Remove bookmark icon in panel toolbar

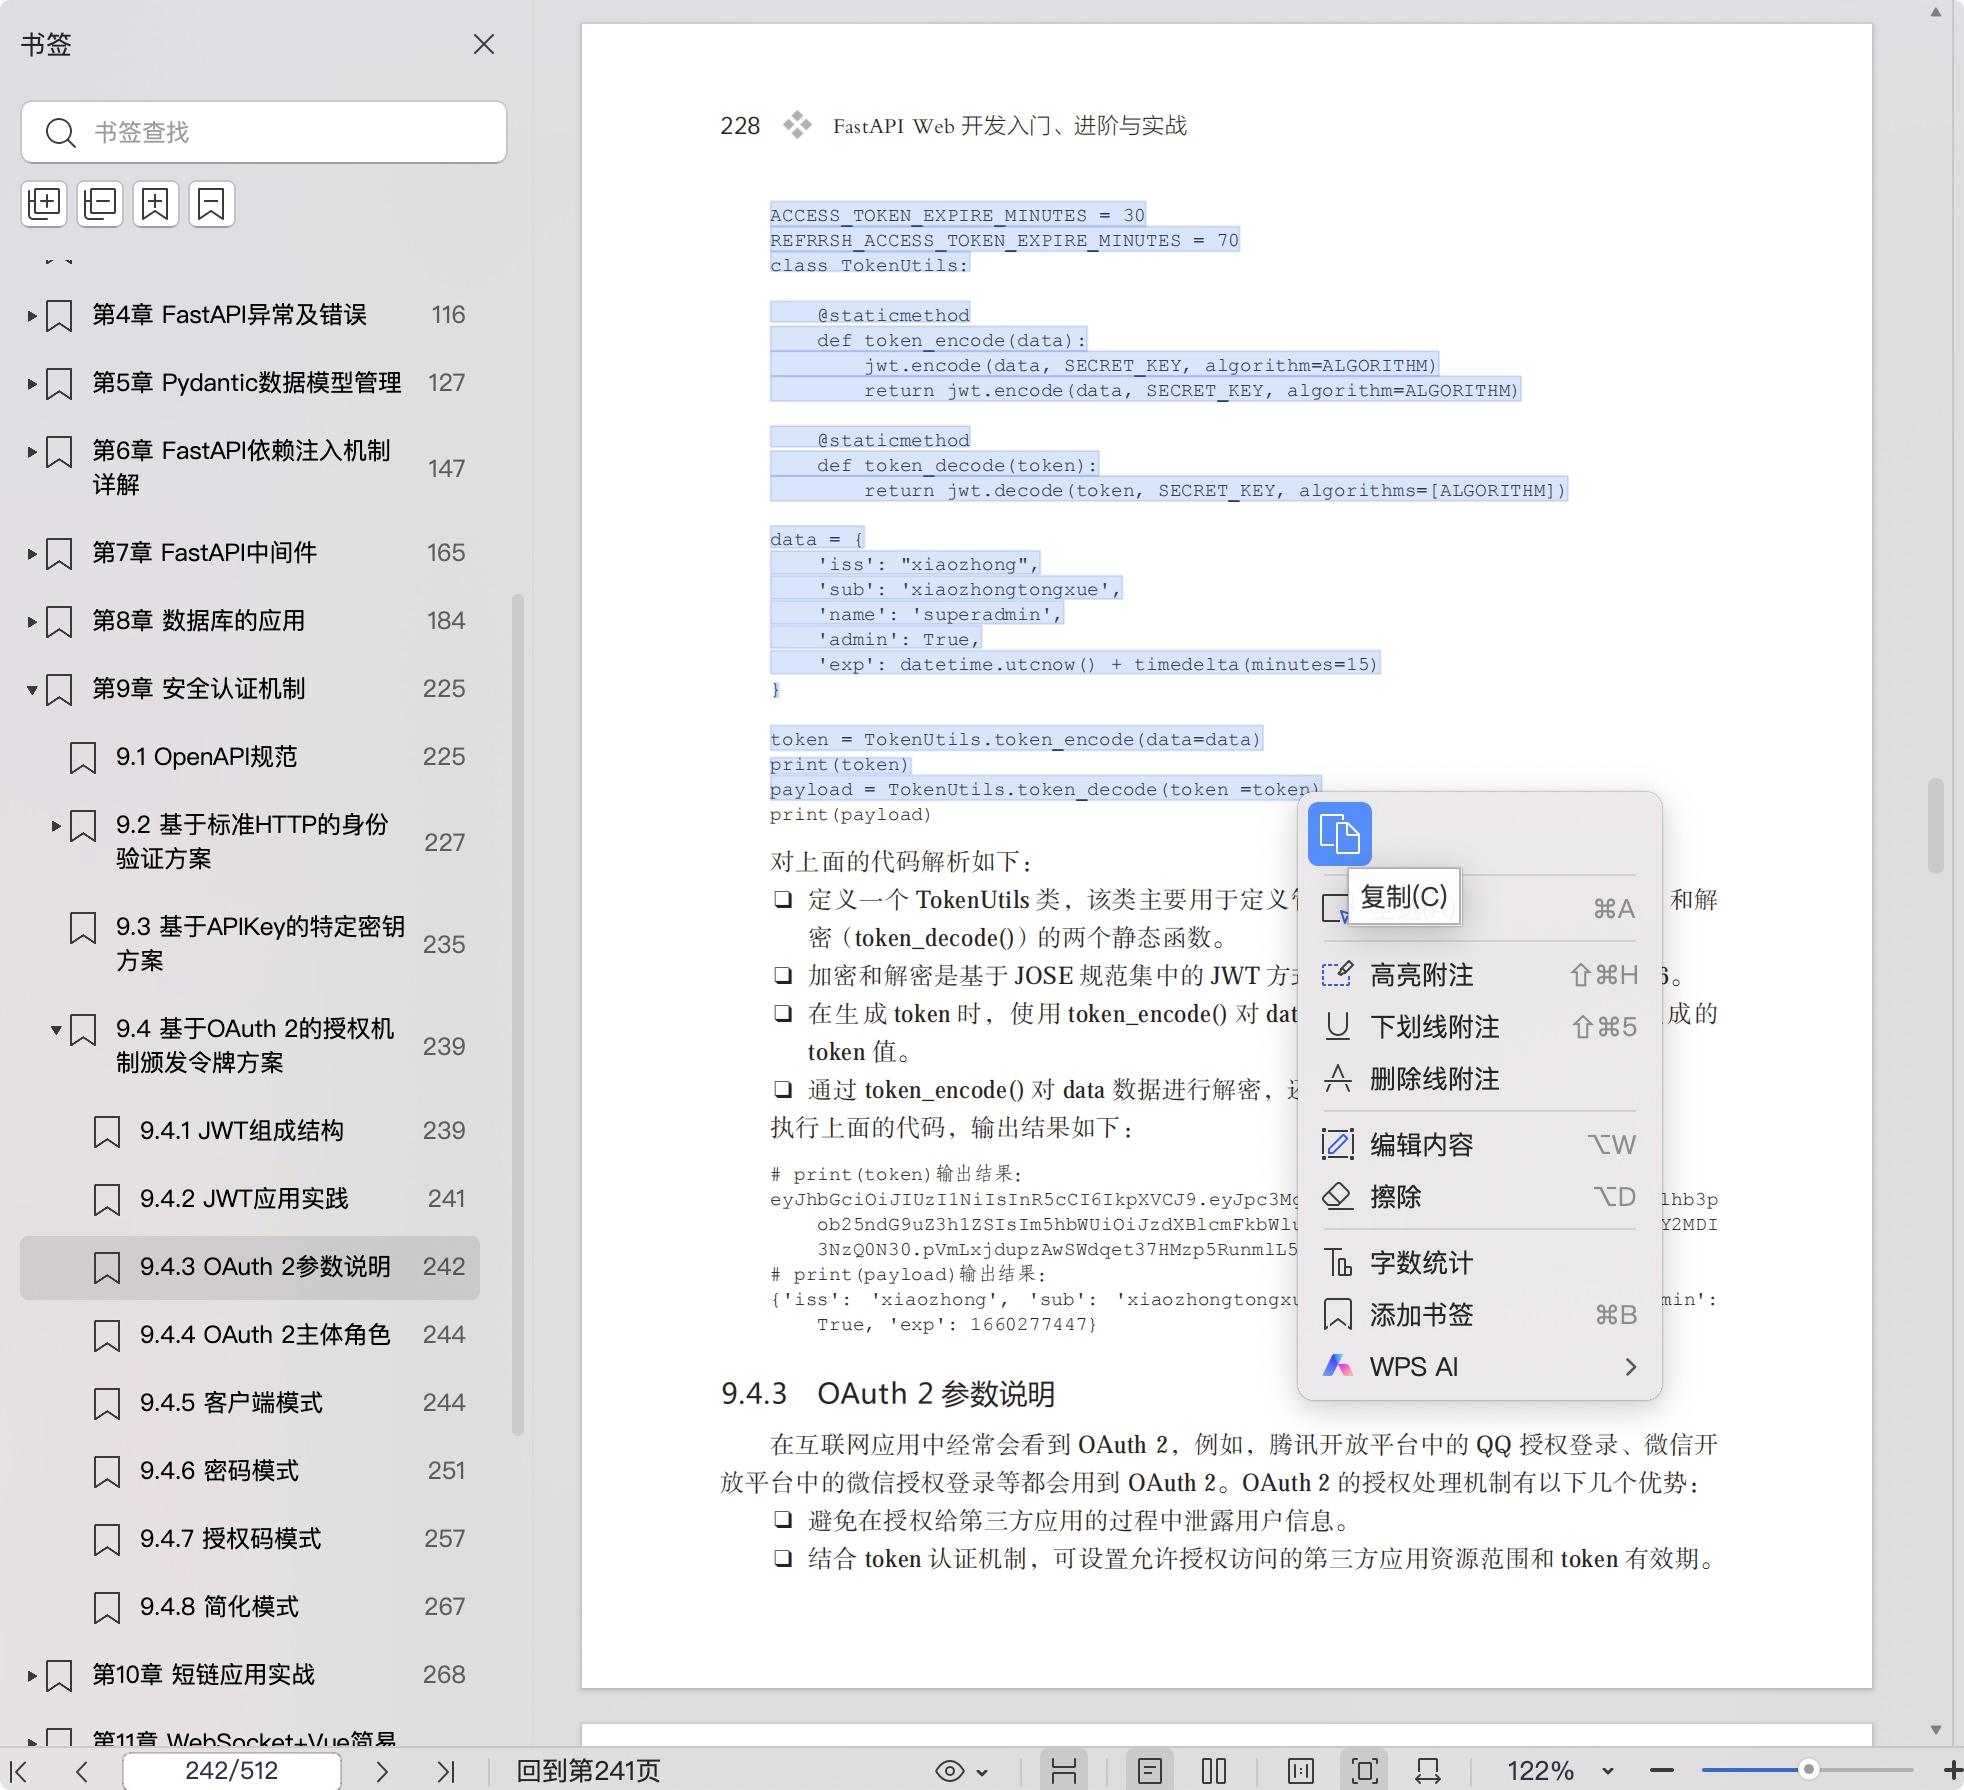[212, 204]
